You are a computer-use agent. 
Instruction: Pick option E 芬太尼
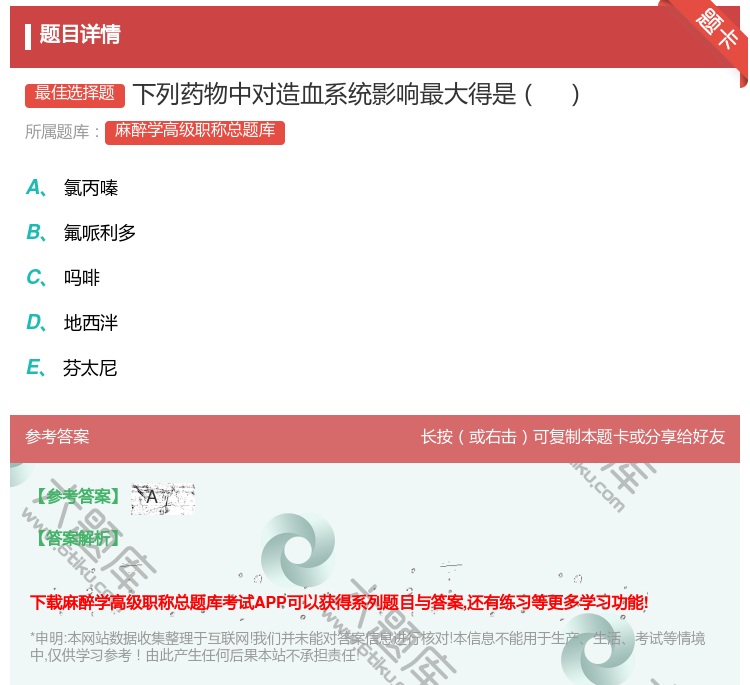point(72,368)
